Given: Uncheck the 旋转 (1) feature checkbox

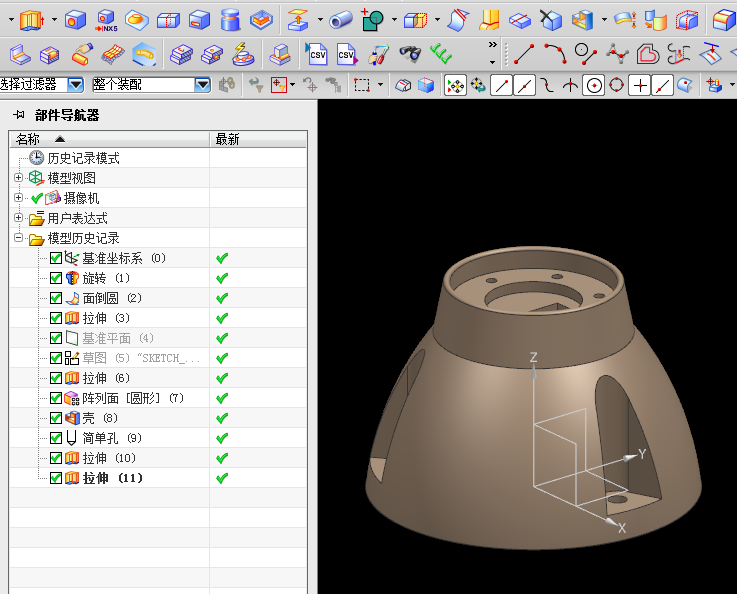Looking at the screenshot, I should coord(56,278).
